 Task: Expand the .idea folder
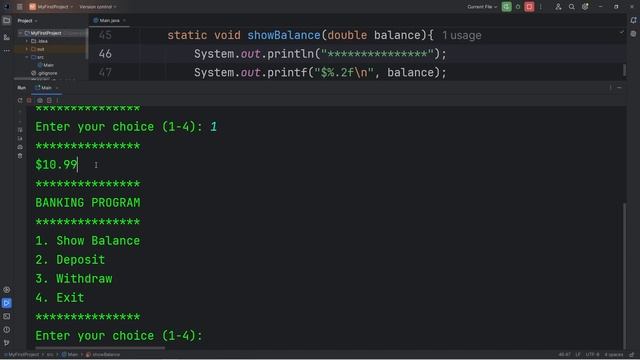click(27, 41)
